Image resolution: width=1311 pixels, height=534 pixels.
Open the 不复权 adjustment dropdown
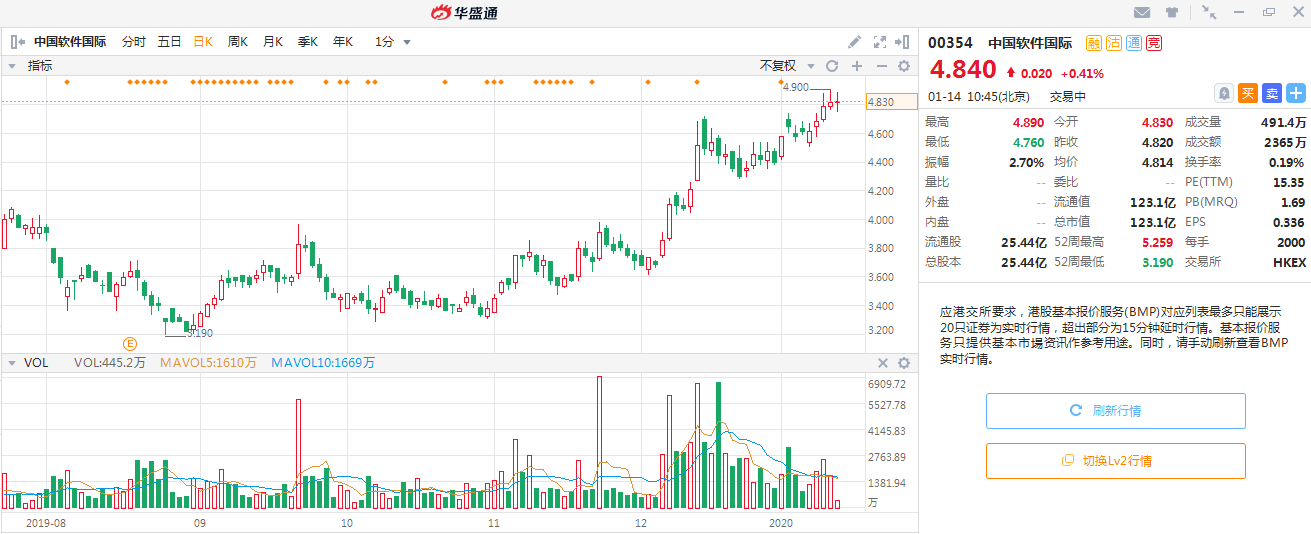[785, 66]
